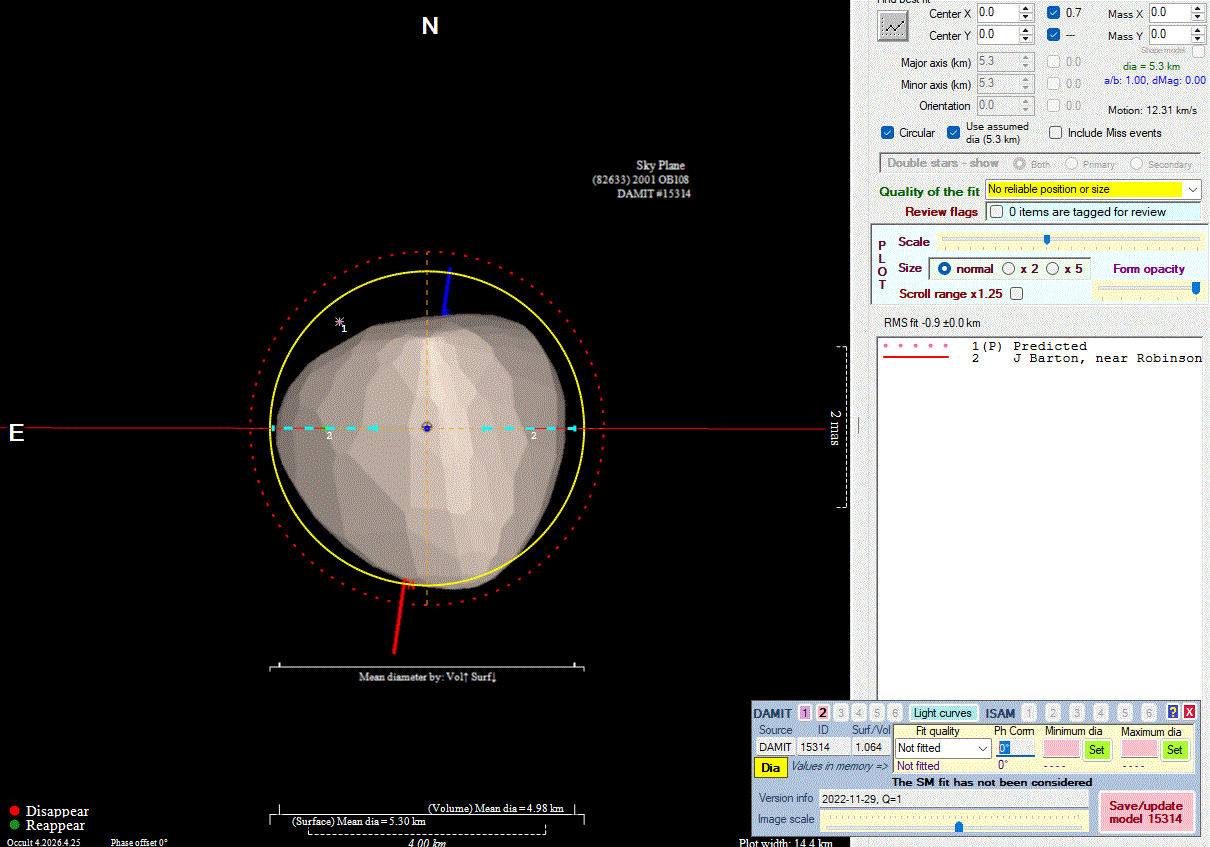Click the yellow Dia button
The image size is (1210, 847).
pyautogui.click(x=770, y=768)
